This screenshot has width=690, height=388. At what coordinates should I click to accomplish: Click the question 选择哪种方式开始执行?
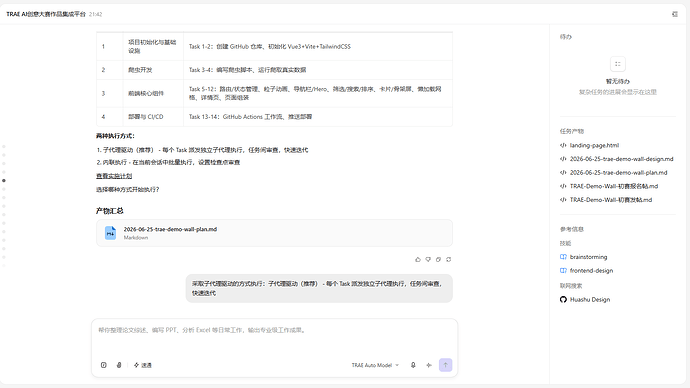pos(128,190)
